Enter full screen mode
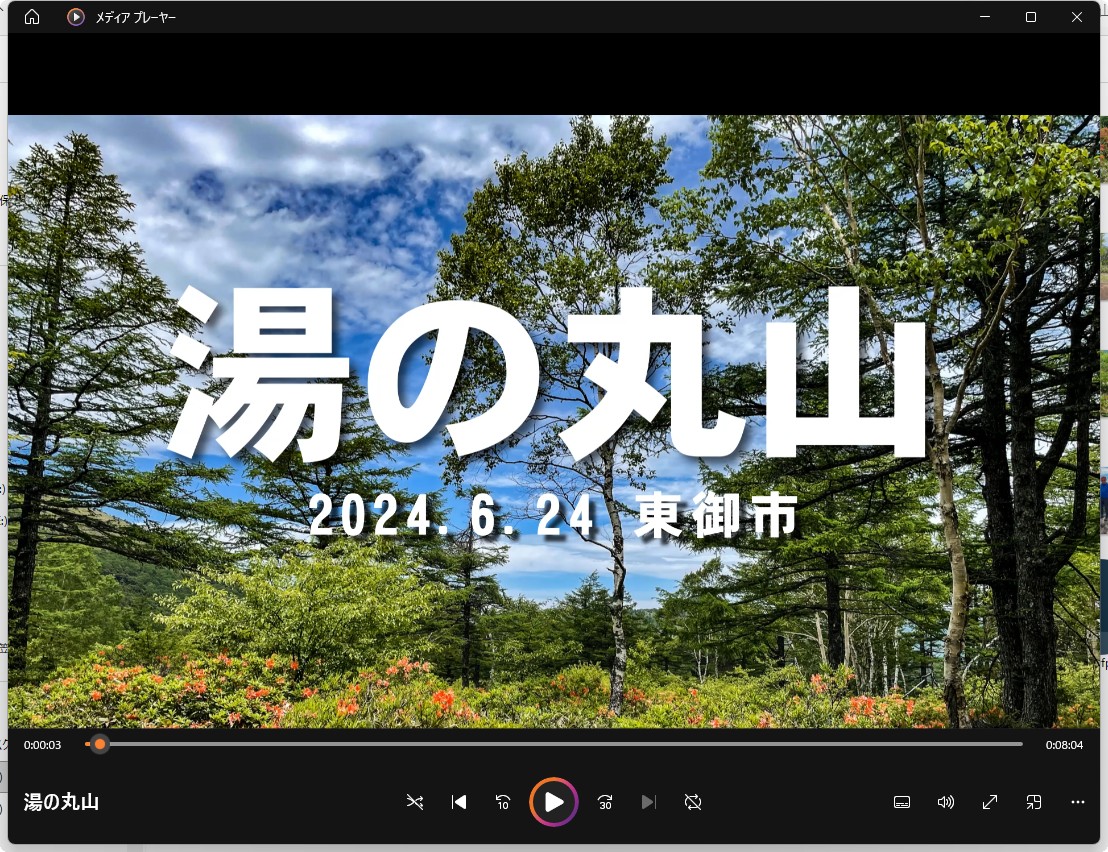This screenshot has height=852, width=1108. coord(989,801)
